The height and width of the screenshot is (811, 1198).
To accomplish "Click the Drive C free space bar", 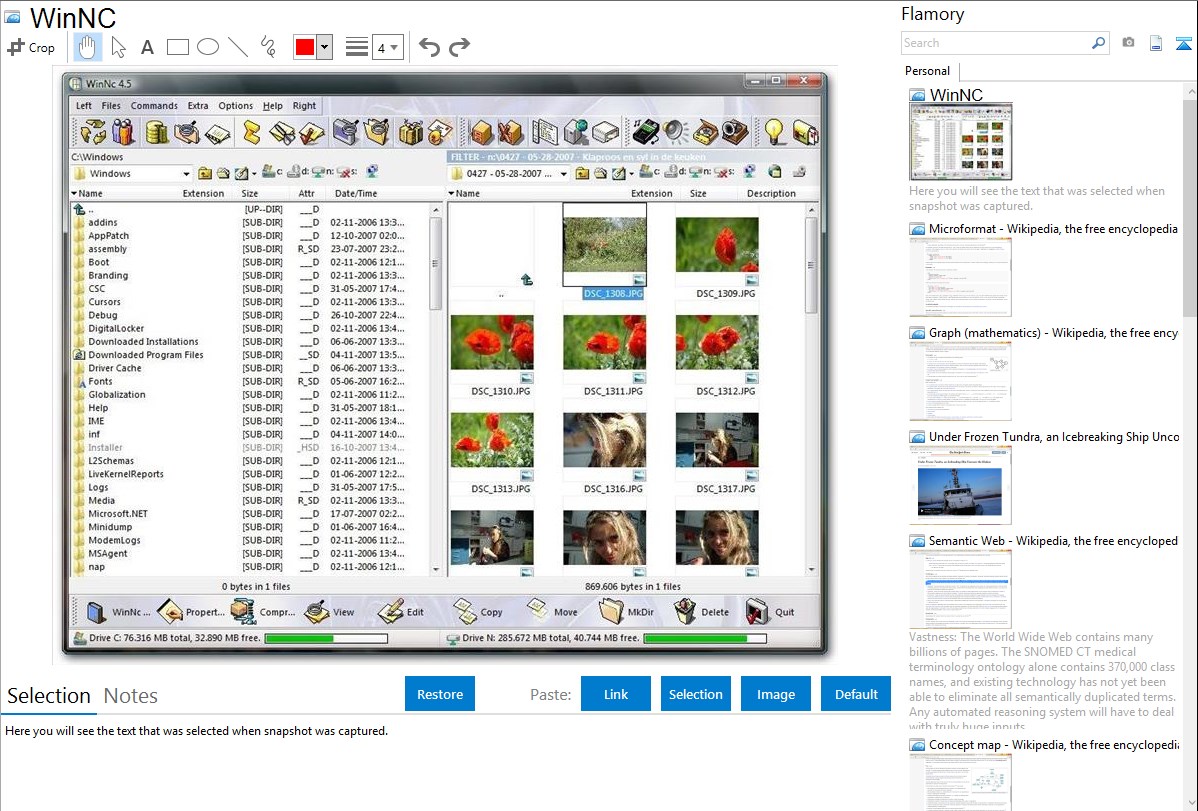I will (x=326, y=638).
